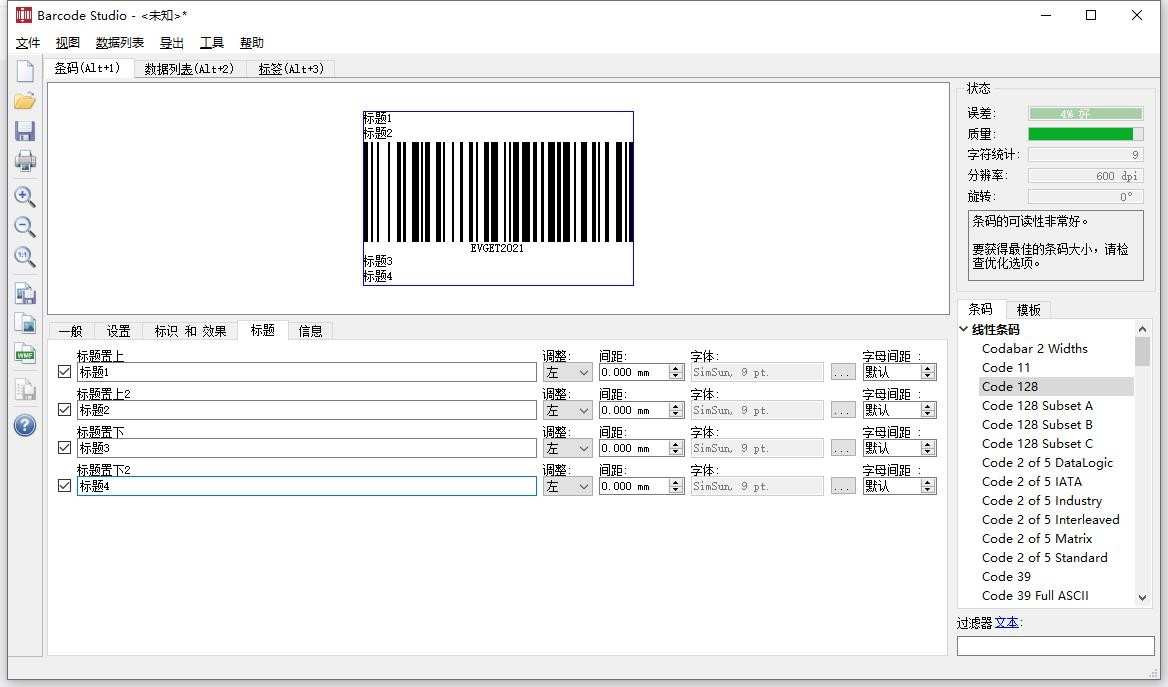Switch to the 模板 tab in right panel

1029,310
